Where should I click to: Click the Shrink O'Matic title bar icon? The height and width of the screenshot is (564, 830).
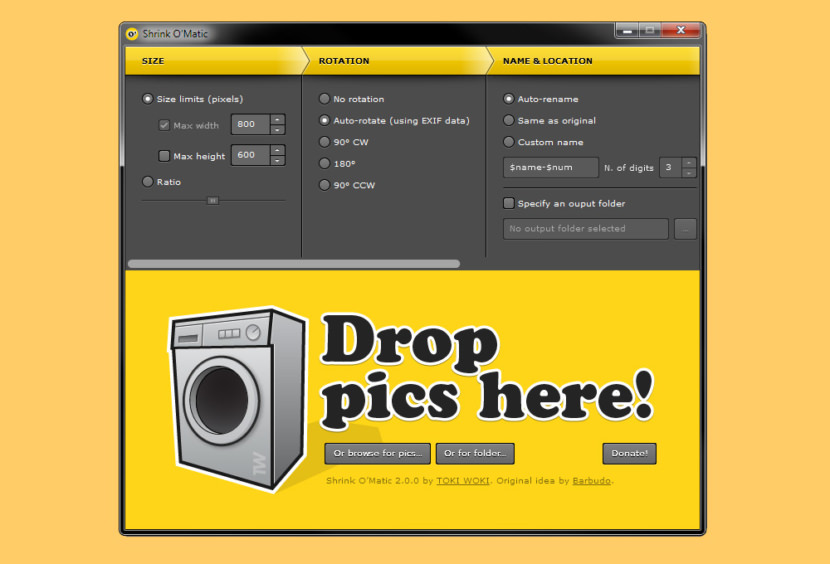(x=132, y=34)
